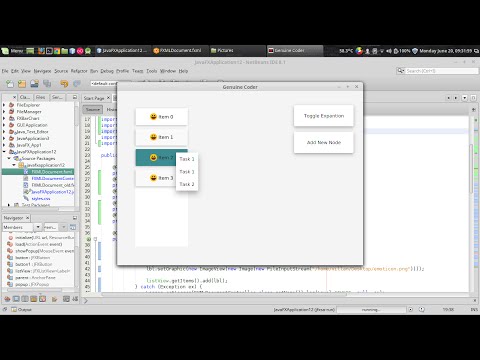Click the second filter icon below Navigator list
Viewport: 480px width, 360px height.
(16, 299)
